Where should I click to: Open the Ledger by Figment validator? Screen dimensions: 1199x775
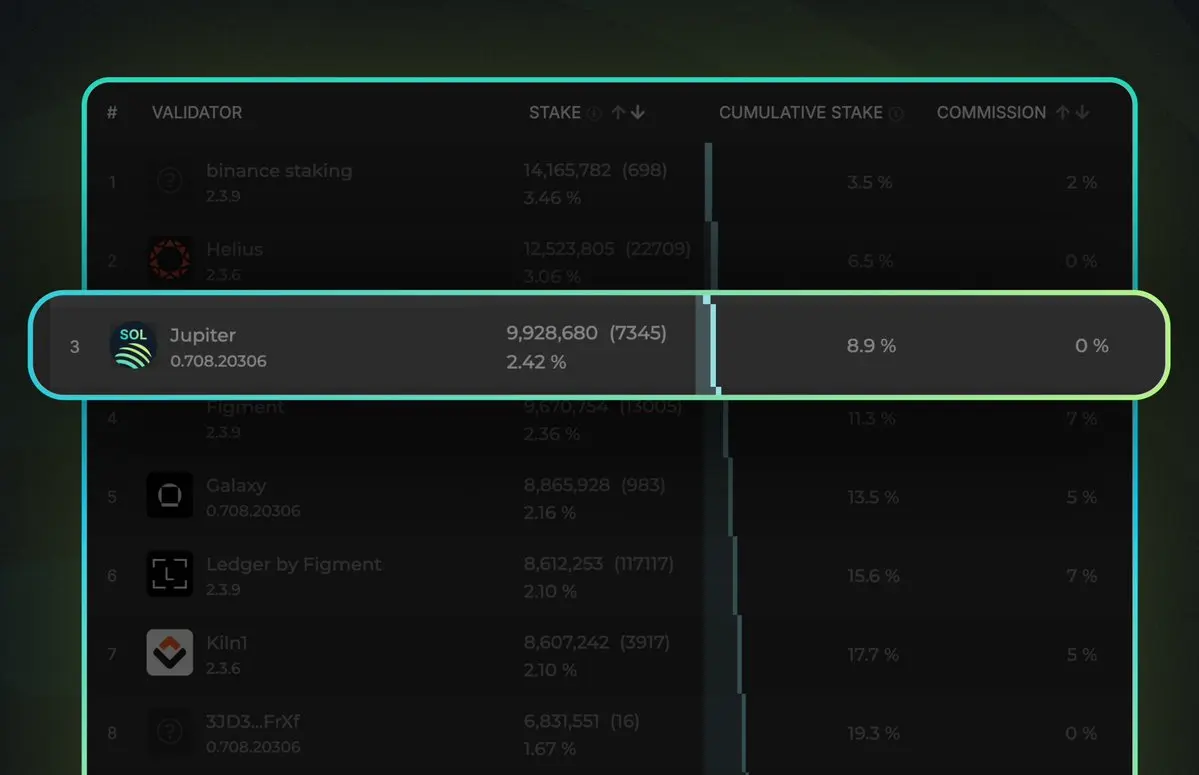tap(294, 564)
